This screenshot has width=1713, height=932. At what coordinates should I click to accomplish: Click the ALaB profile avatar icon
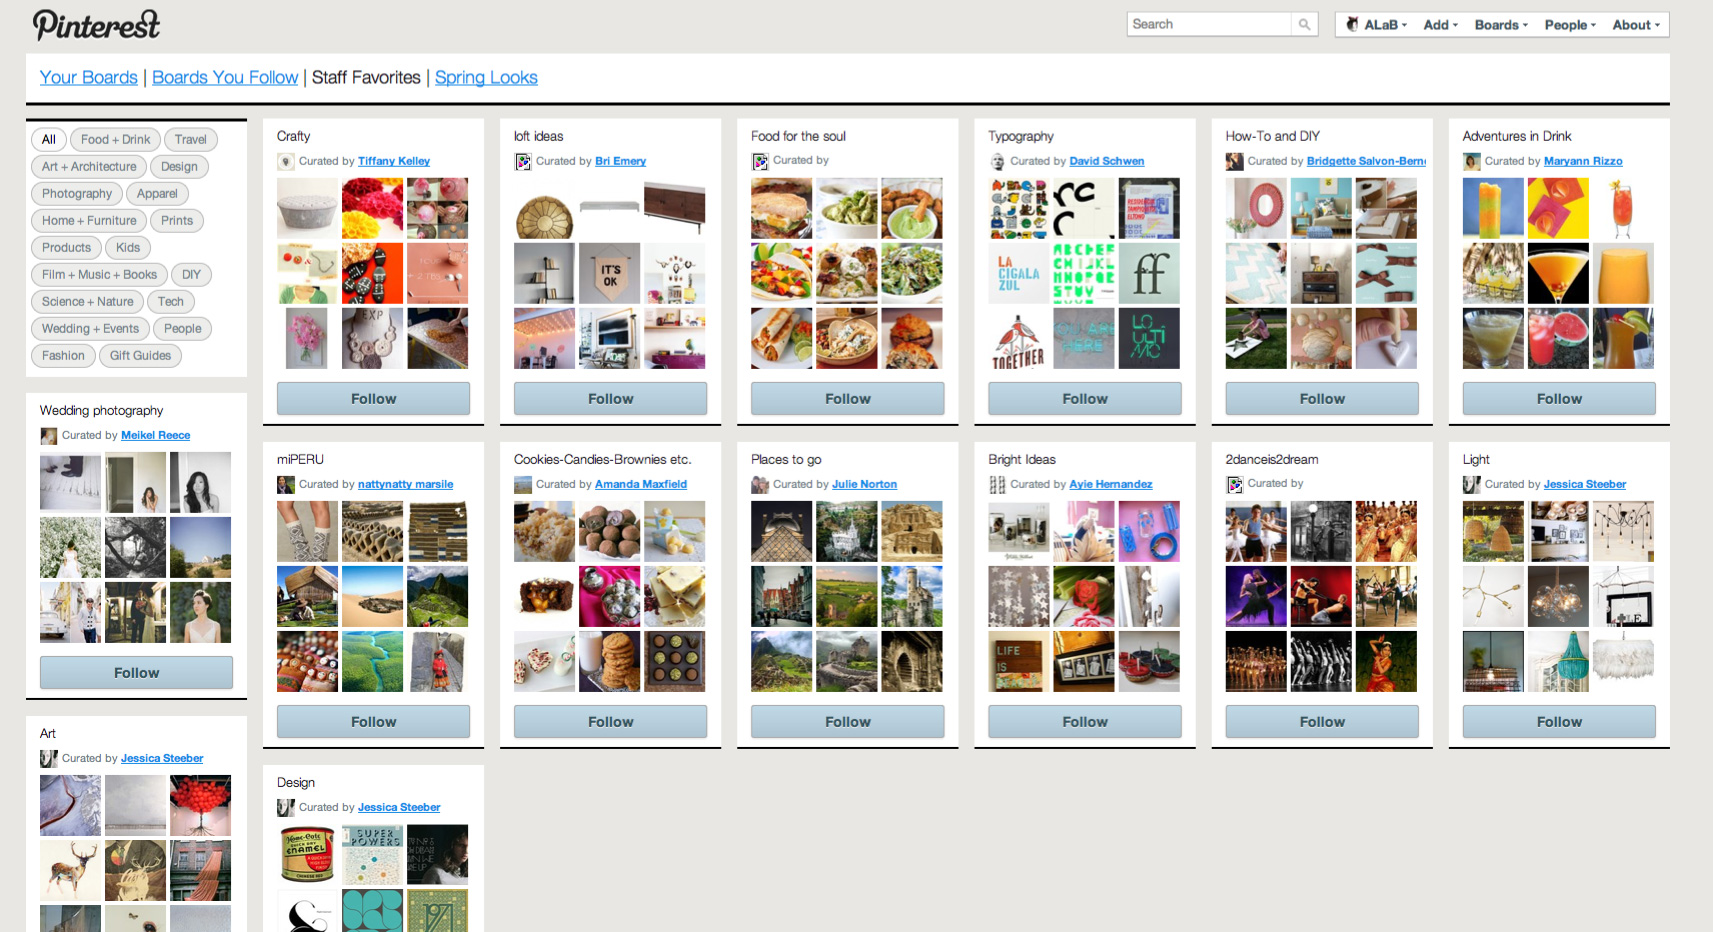tap(1352, 25)
